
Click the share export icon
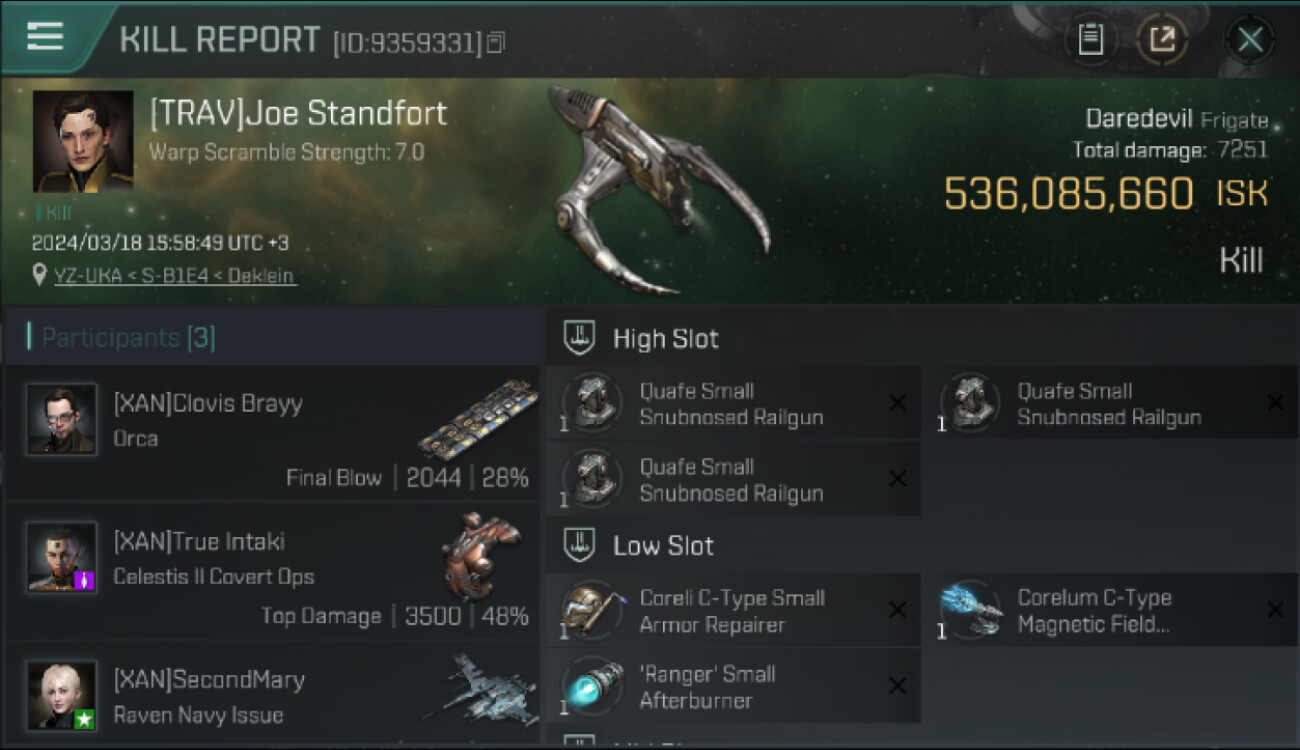[1161, 40]
